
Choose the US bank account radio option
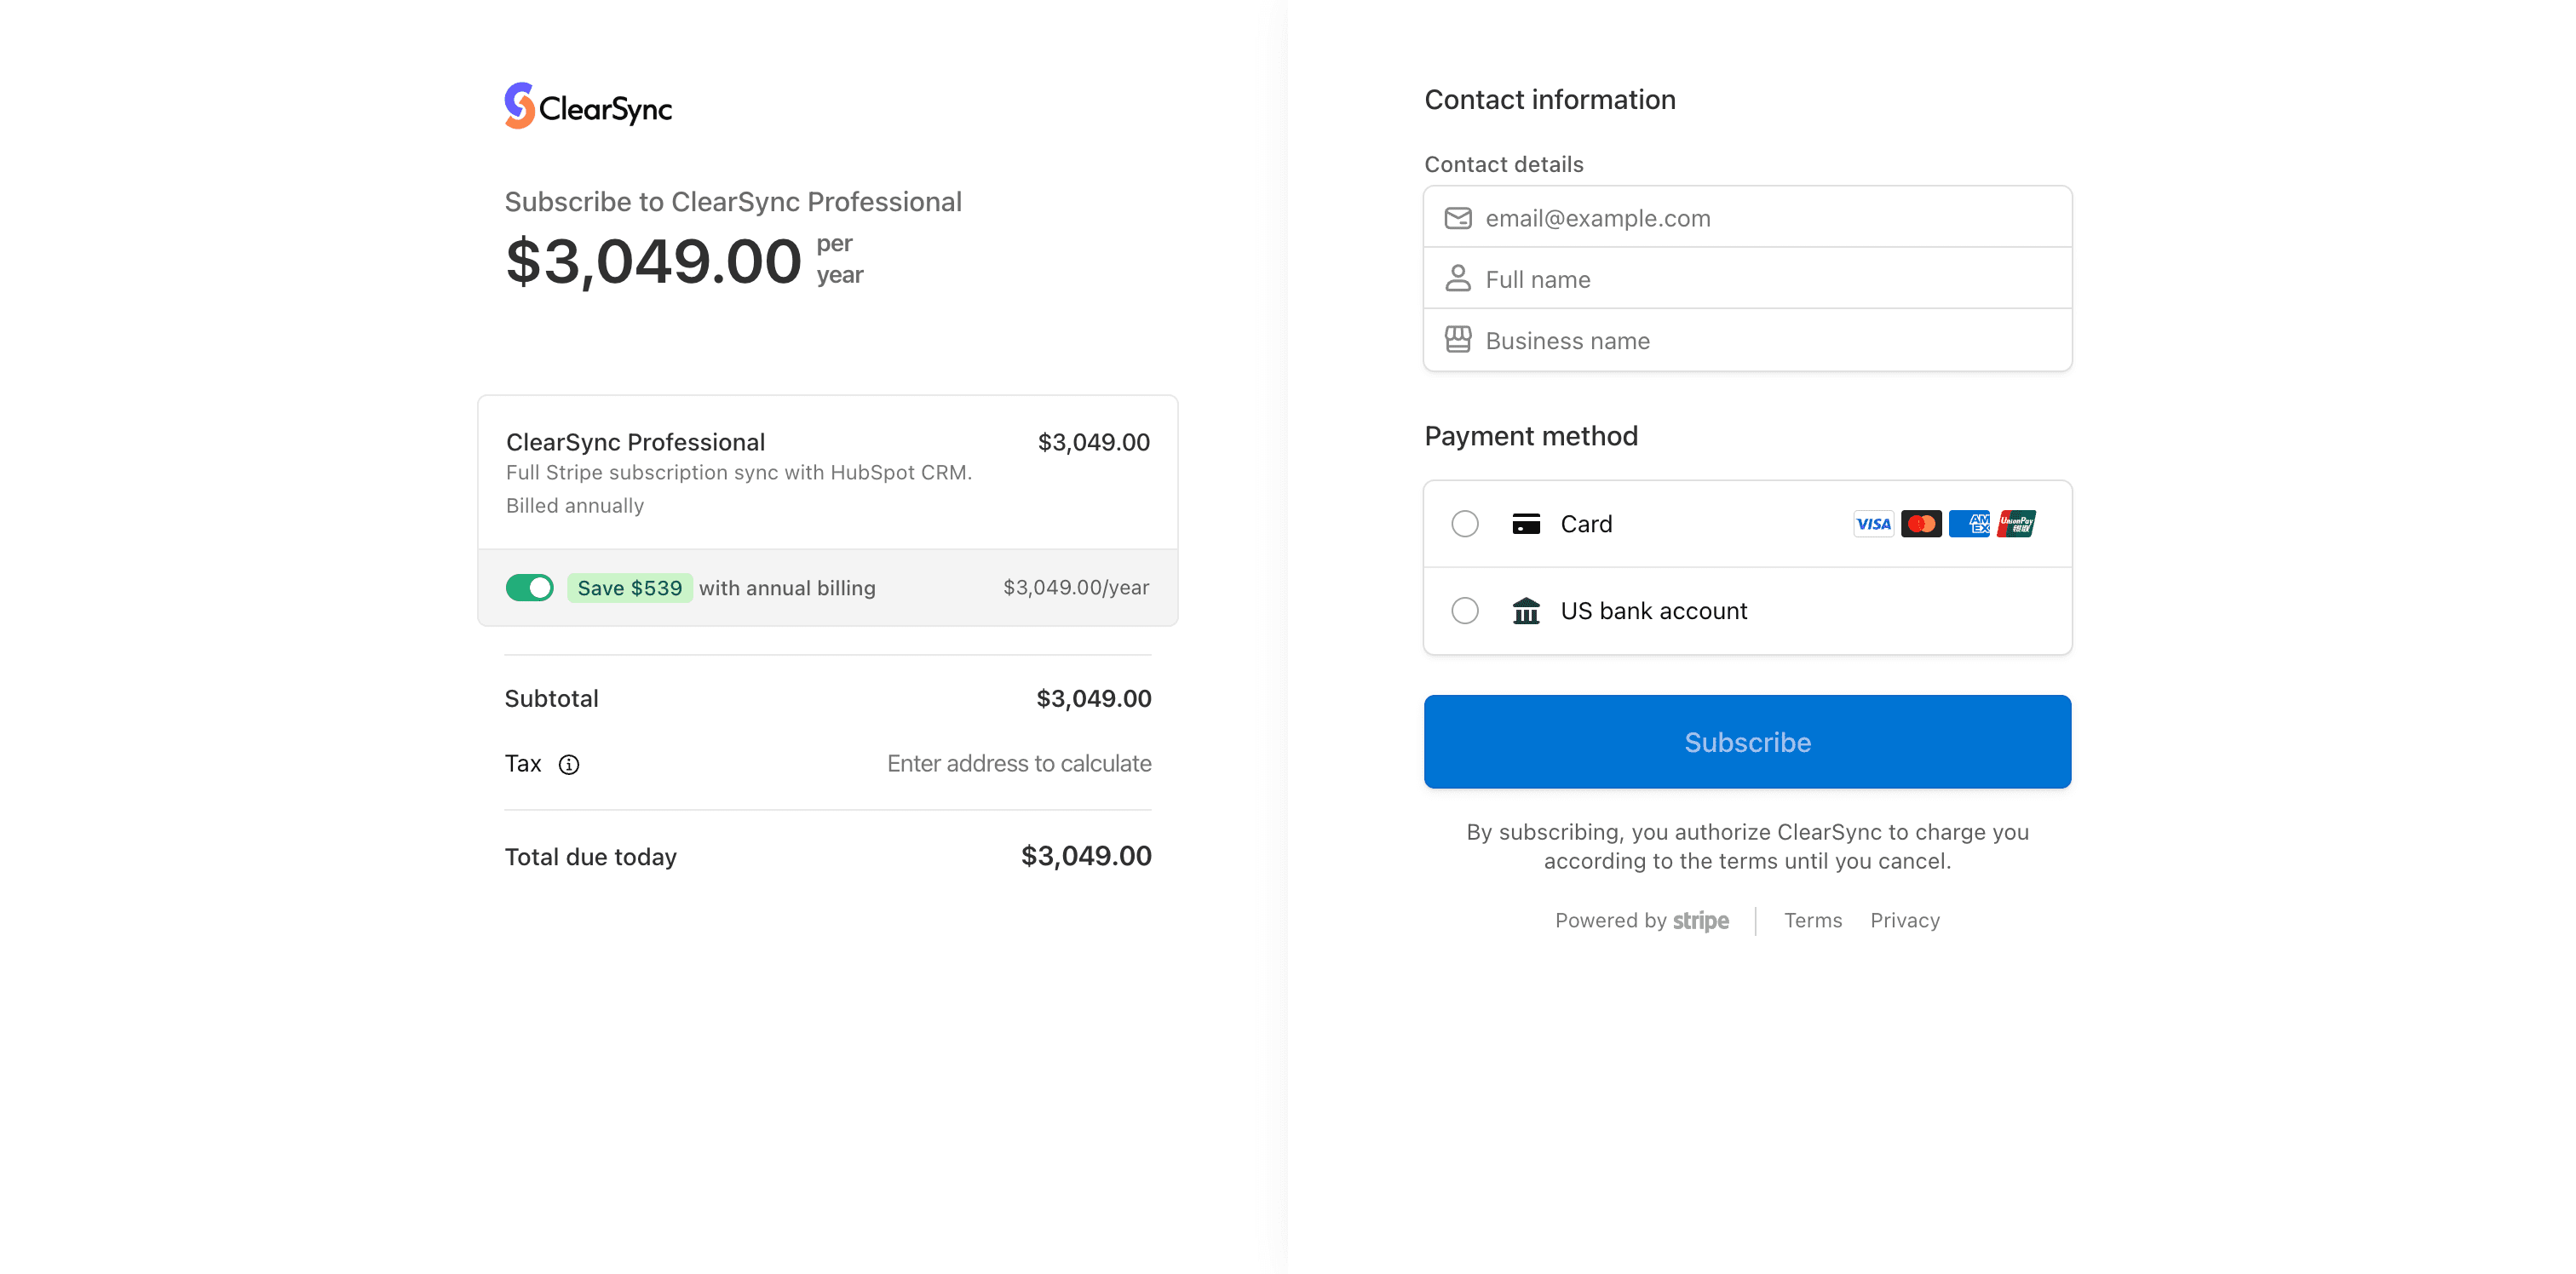tap(1465, 611)
